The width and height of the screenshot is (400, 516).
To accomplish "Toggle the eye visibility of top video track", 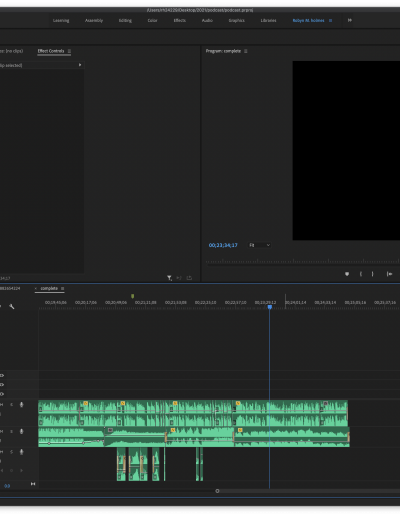I will click(x=2, y=375).
